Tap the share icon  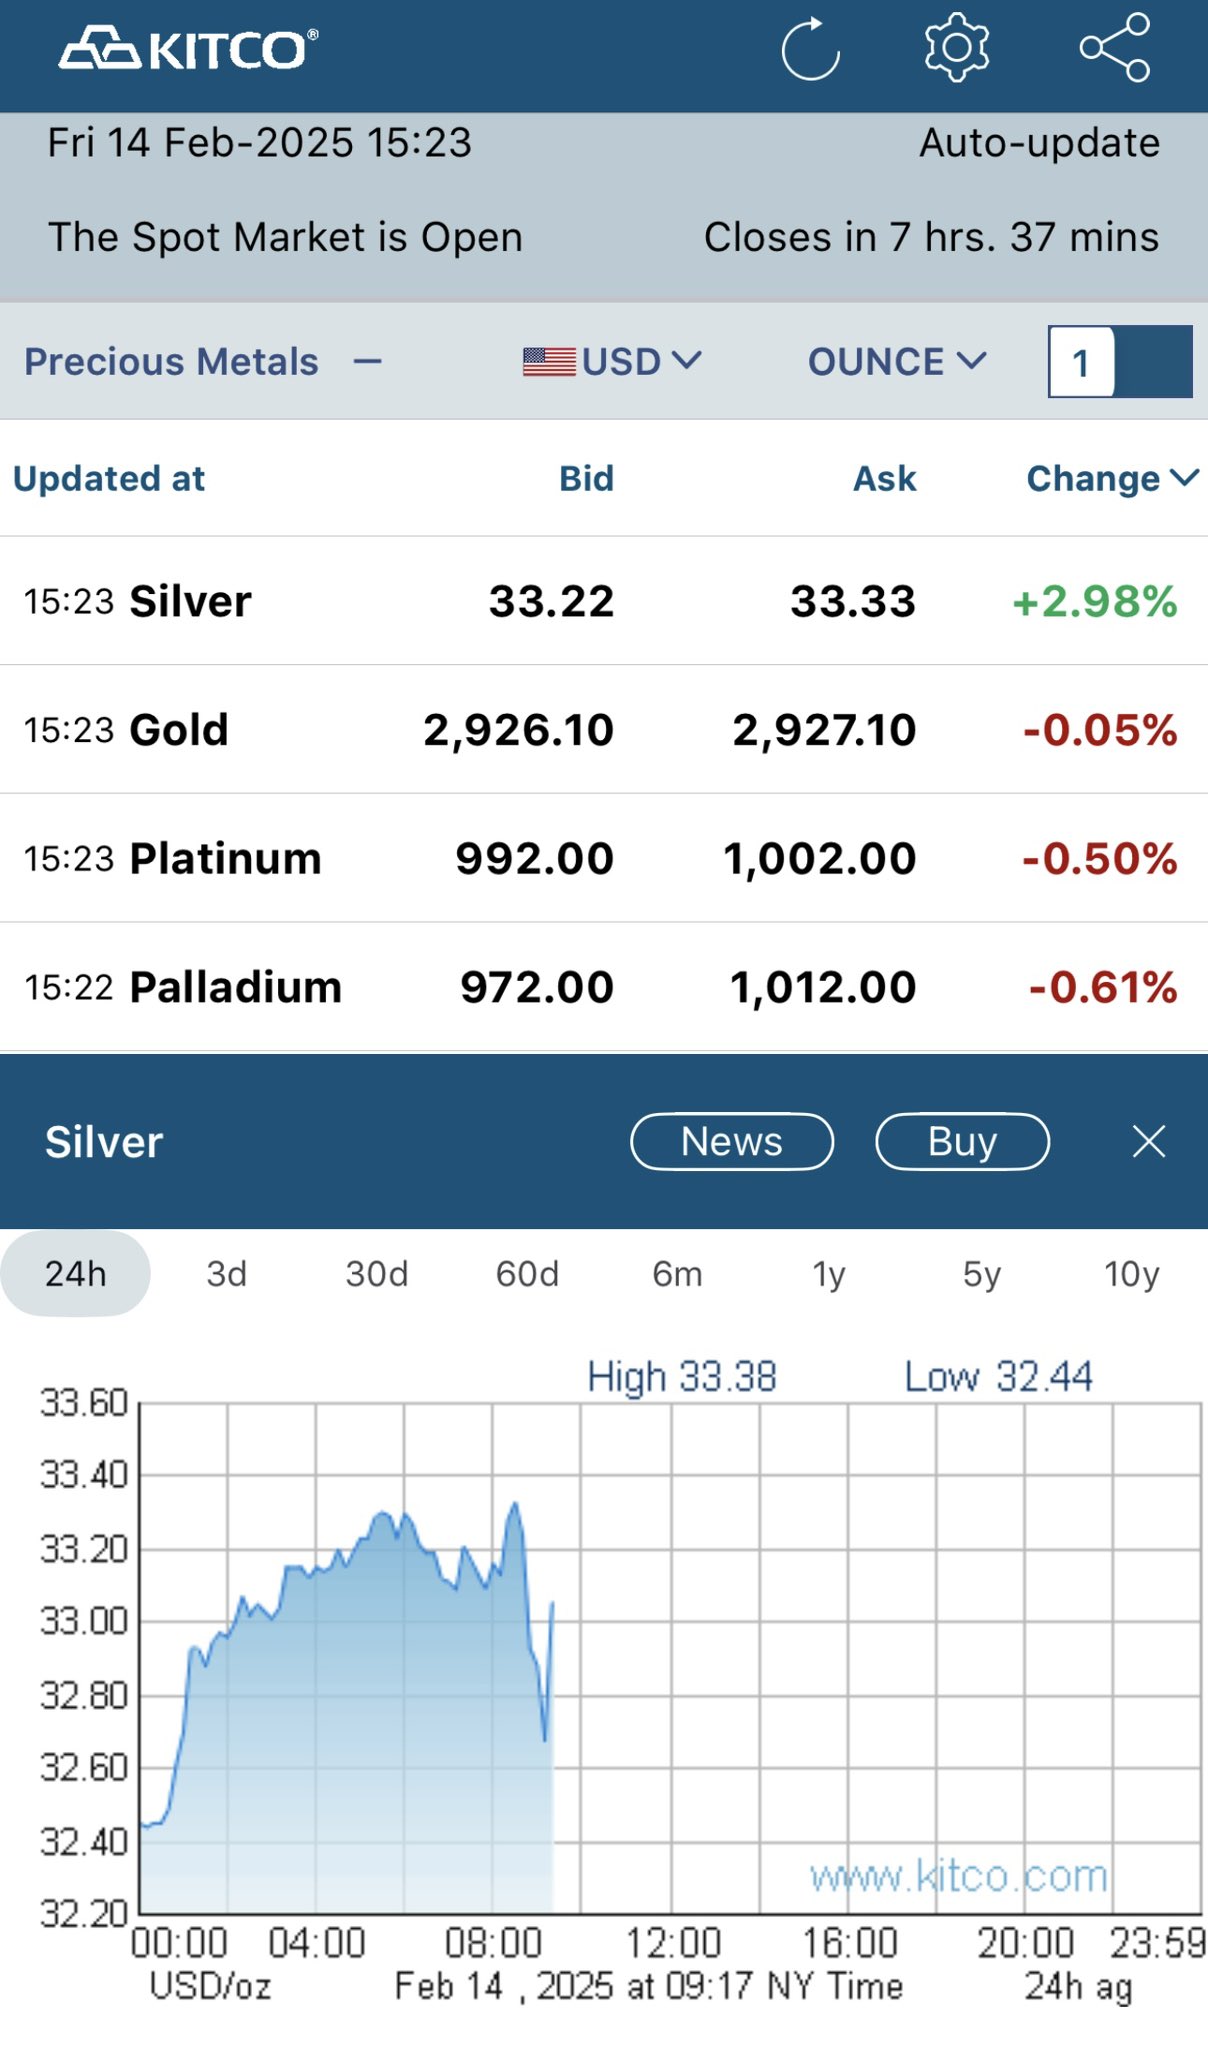(x=1115, y=47)
